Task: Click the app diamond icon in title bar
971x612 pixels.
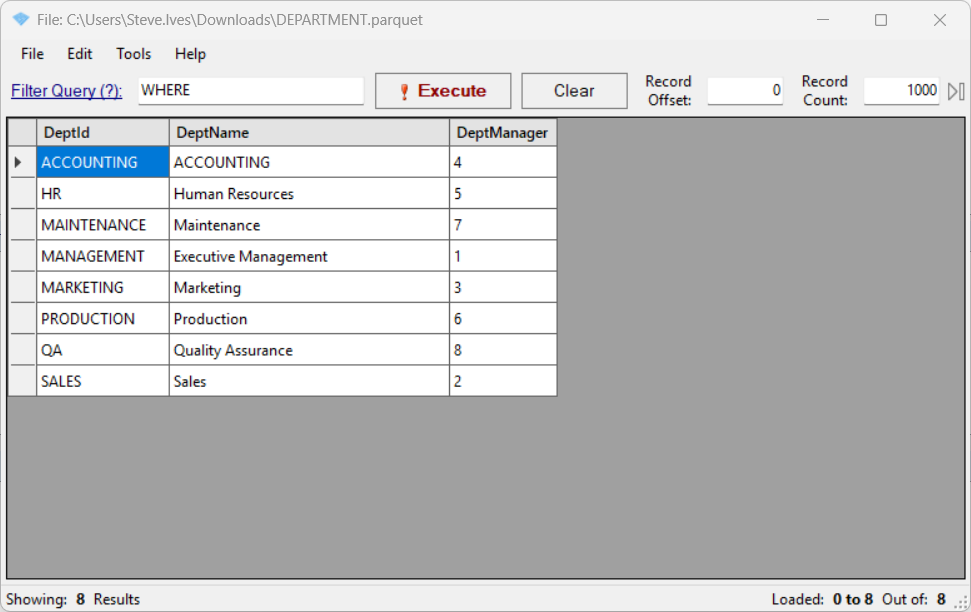Action: [20, 20]
